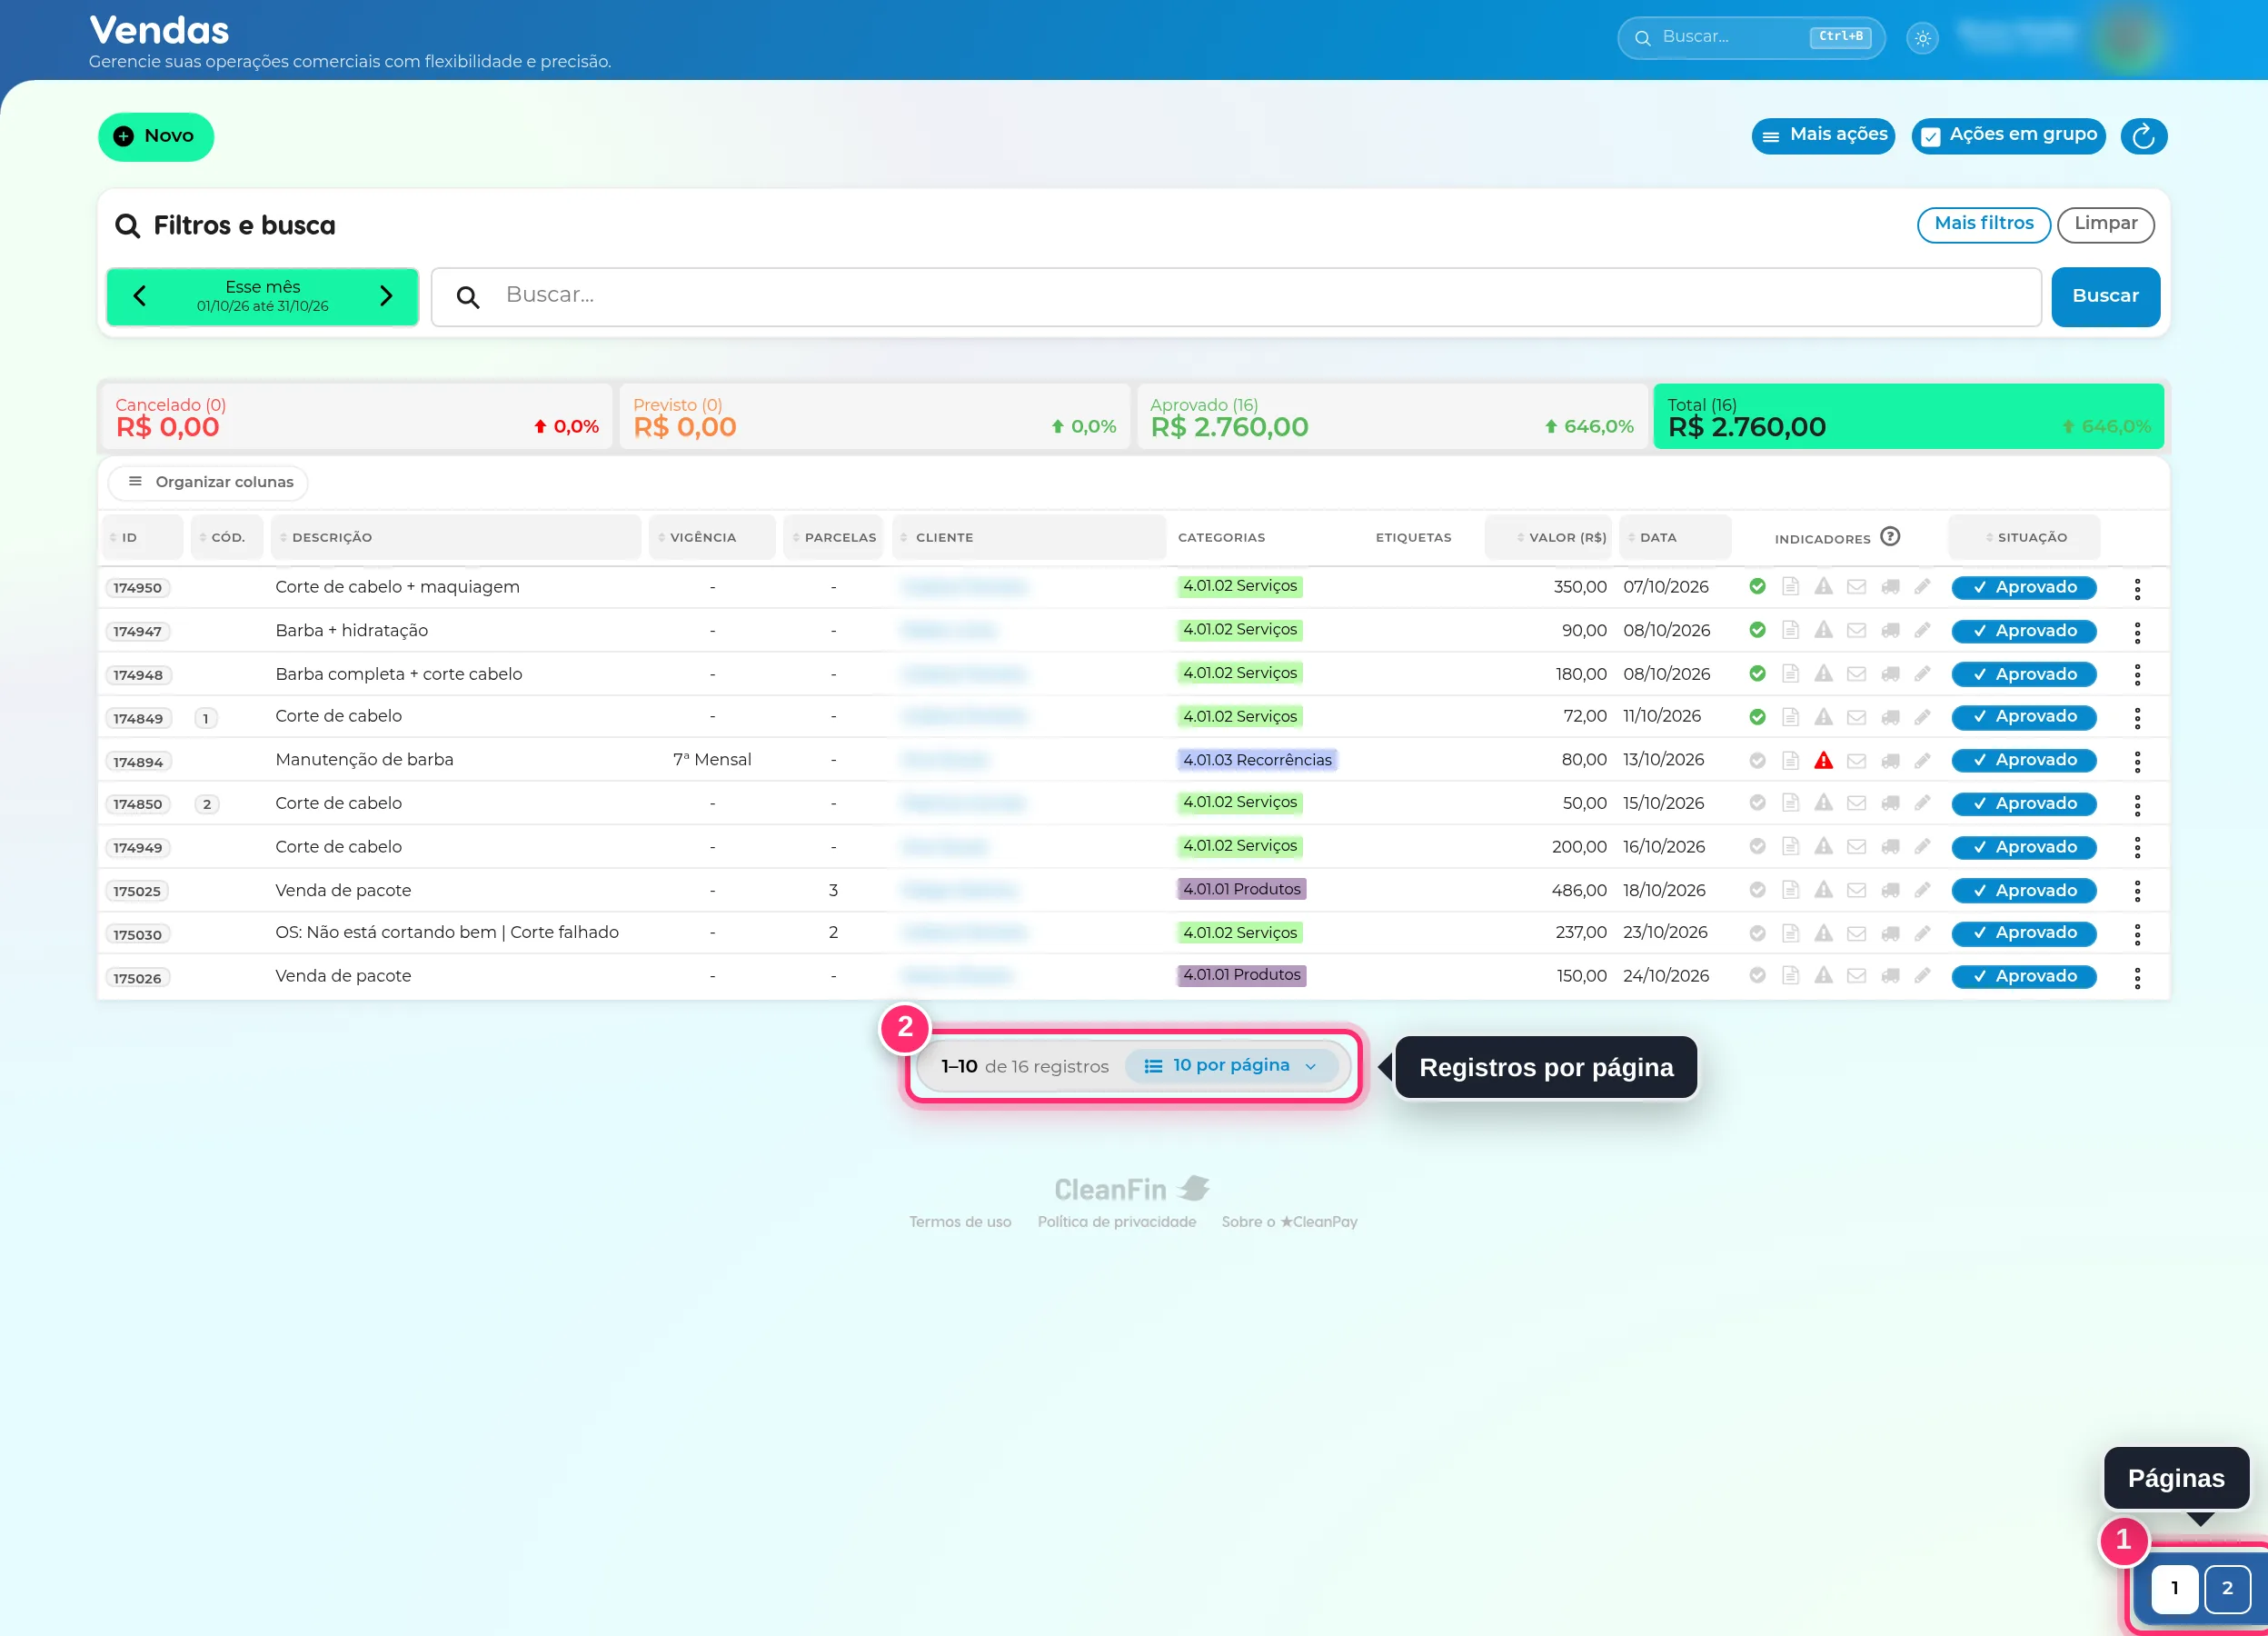Click the Aprovado status badge on row 174894
Viewport: 2268px width, 1636px height.
click(x=2023, y=760)
